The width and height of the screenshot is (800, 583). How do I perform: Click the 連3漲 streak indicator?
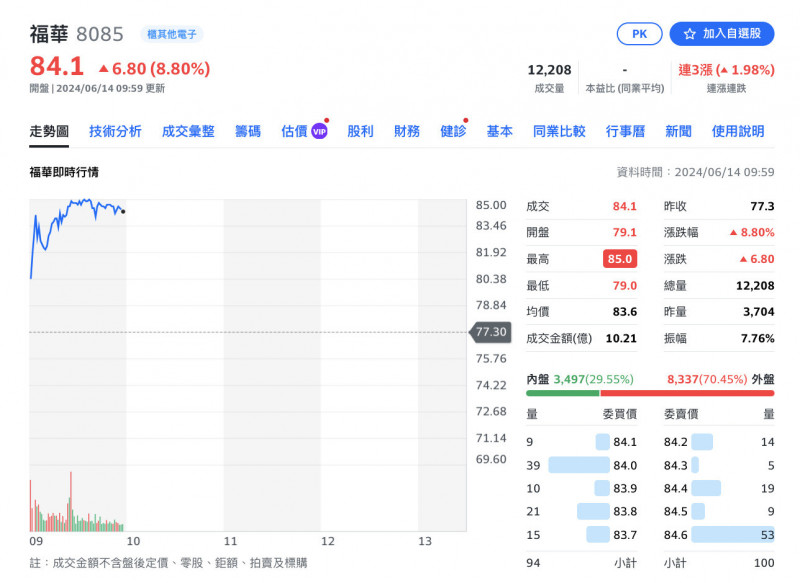(x=726, y=70)
